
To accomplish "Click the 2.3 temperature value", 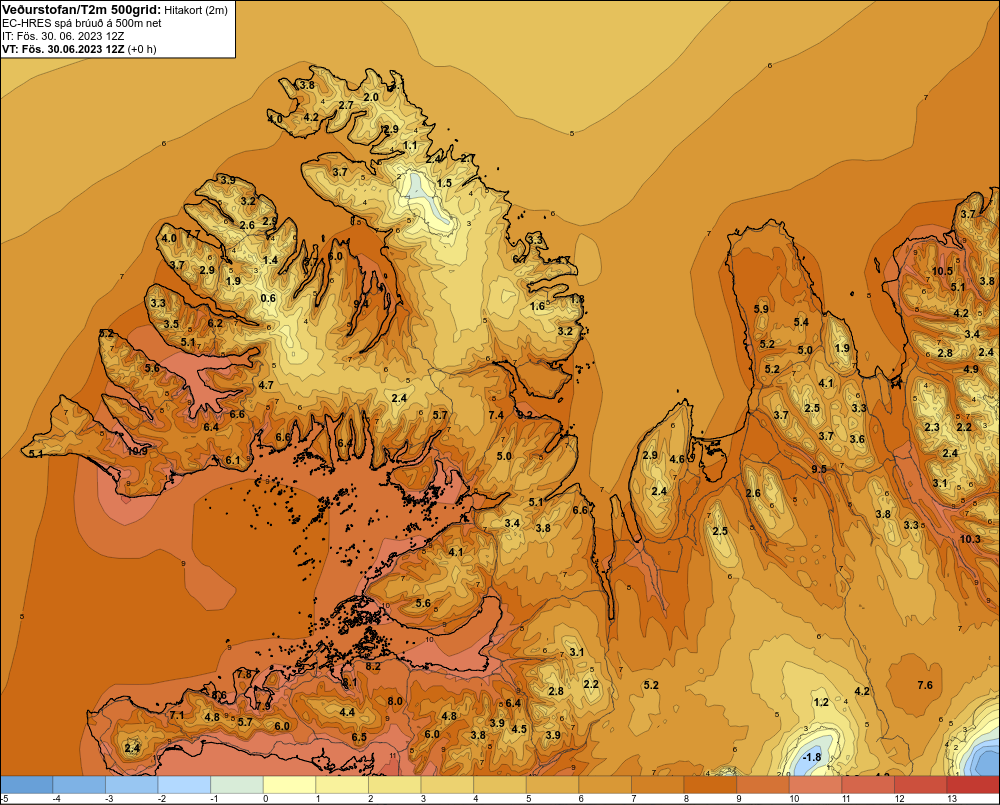I will tap(932, 427).
